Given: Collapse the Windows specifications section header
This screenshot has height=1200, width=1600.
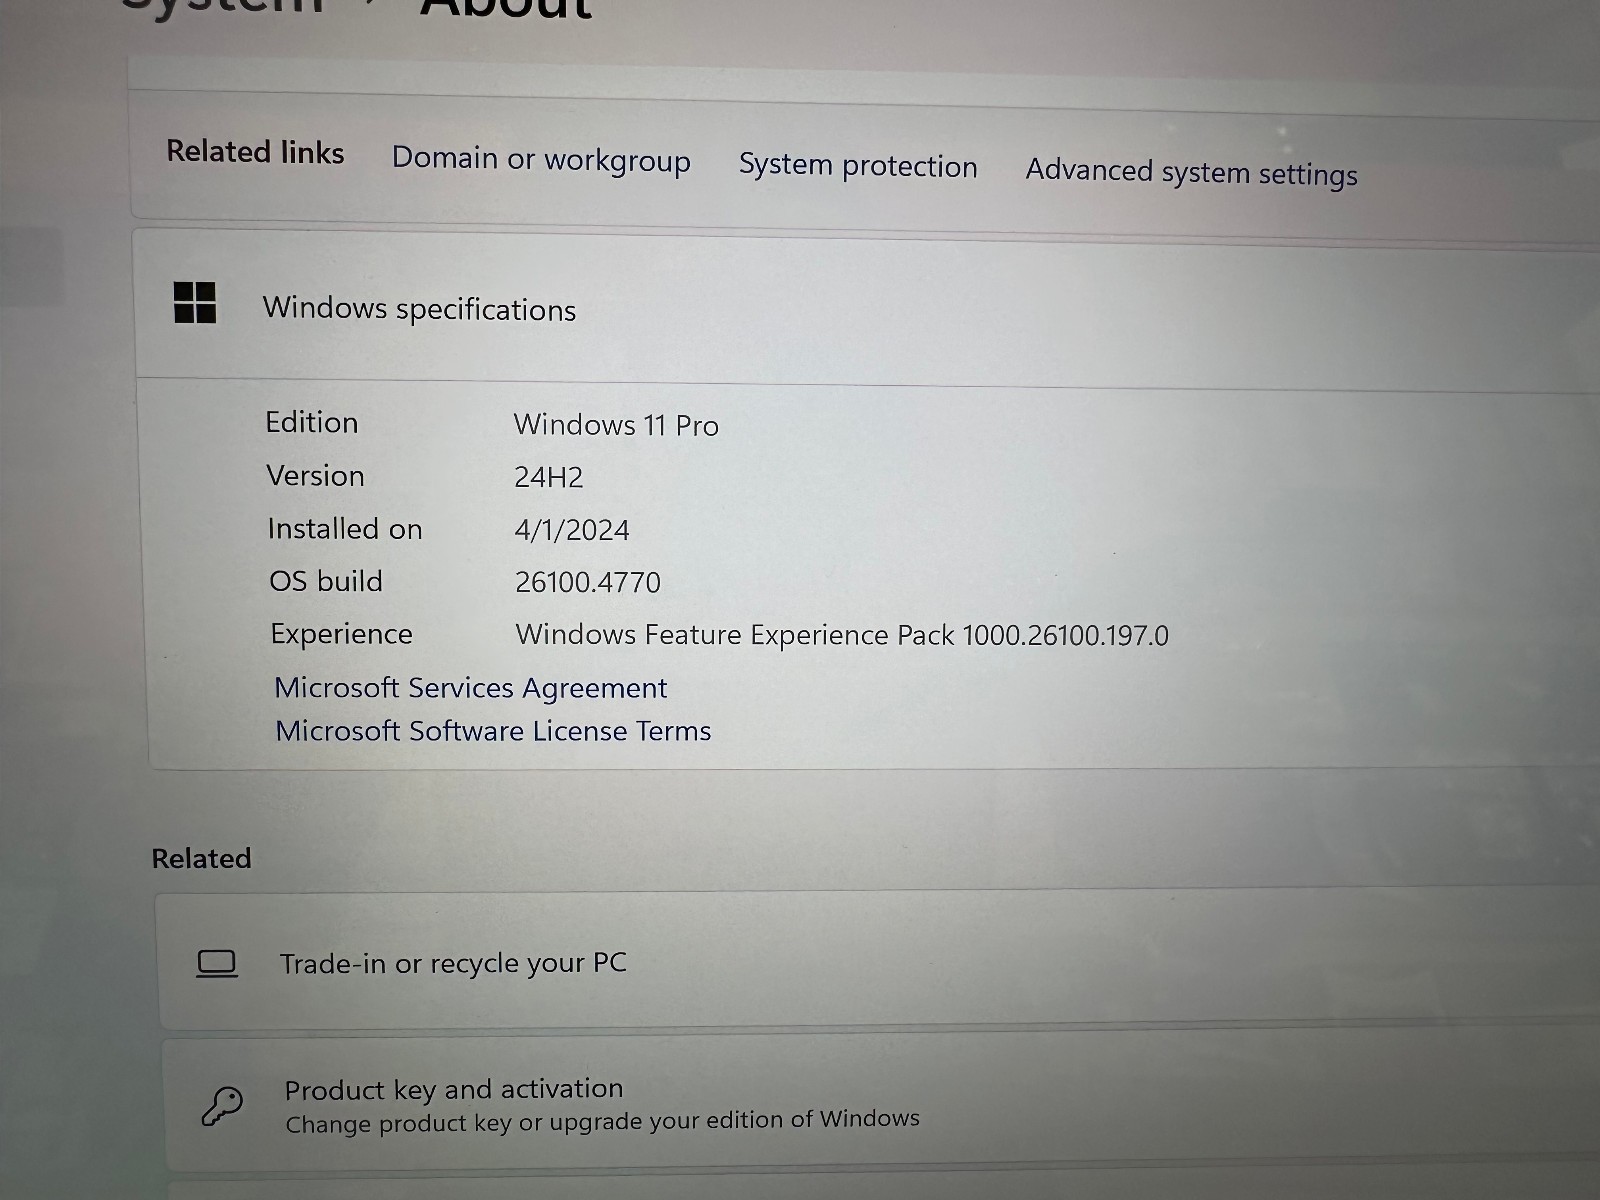Looking at the screenshot, I should point(868,308).
